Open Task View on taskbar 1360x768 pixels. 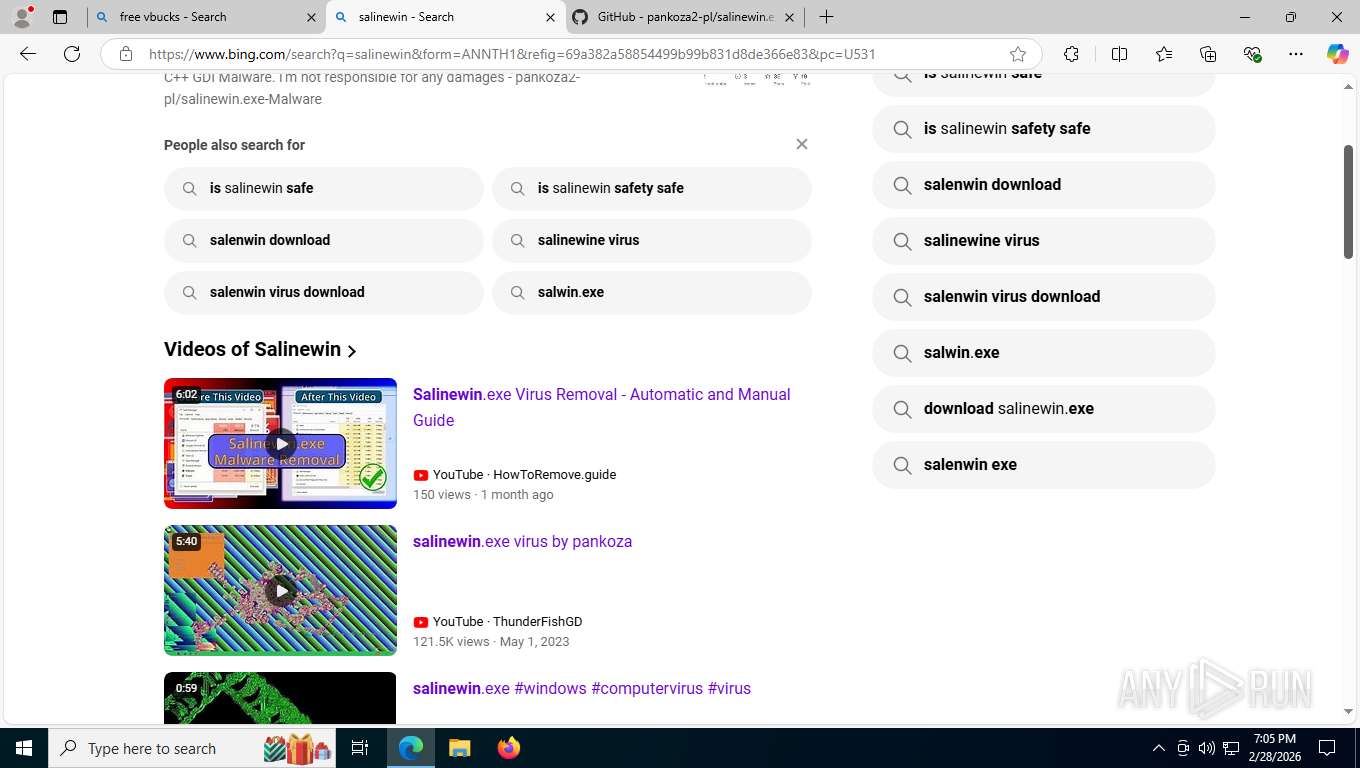[361, 748]
